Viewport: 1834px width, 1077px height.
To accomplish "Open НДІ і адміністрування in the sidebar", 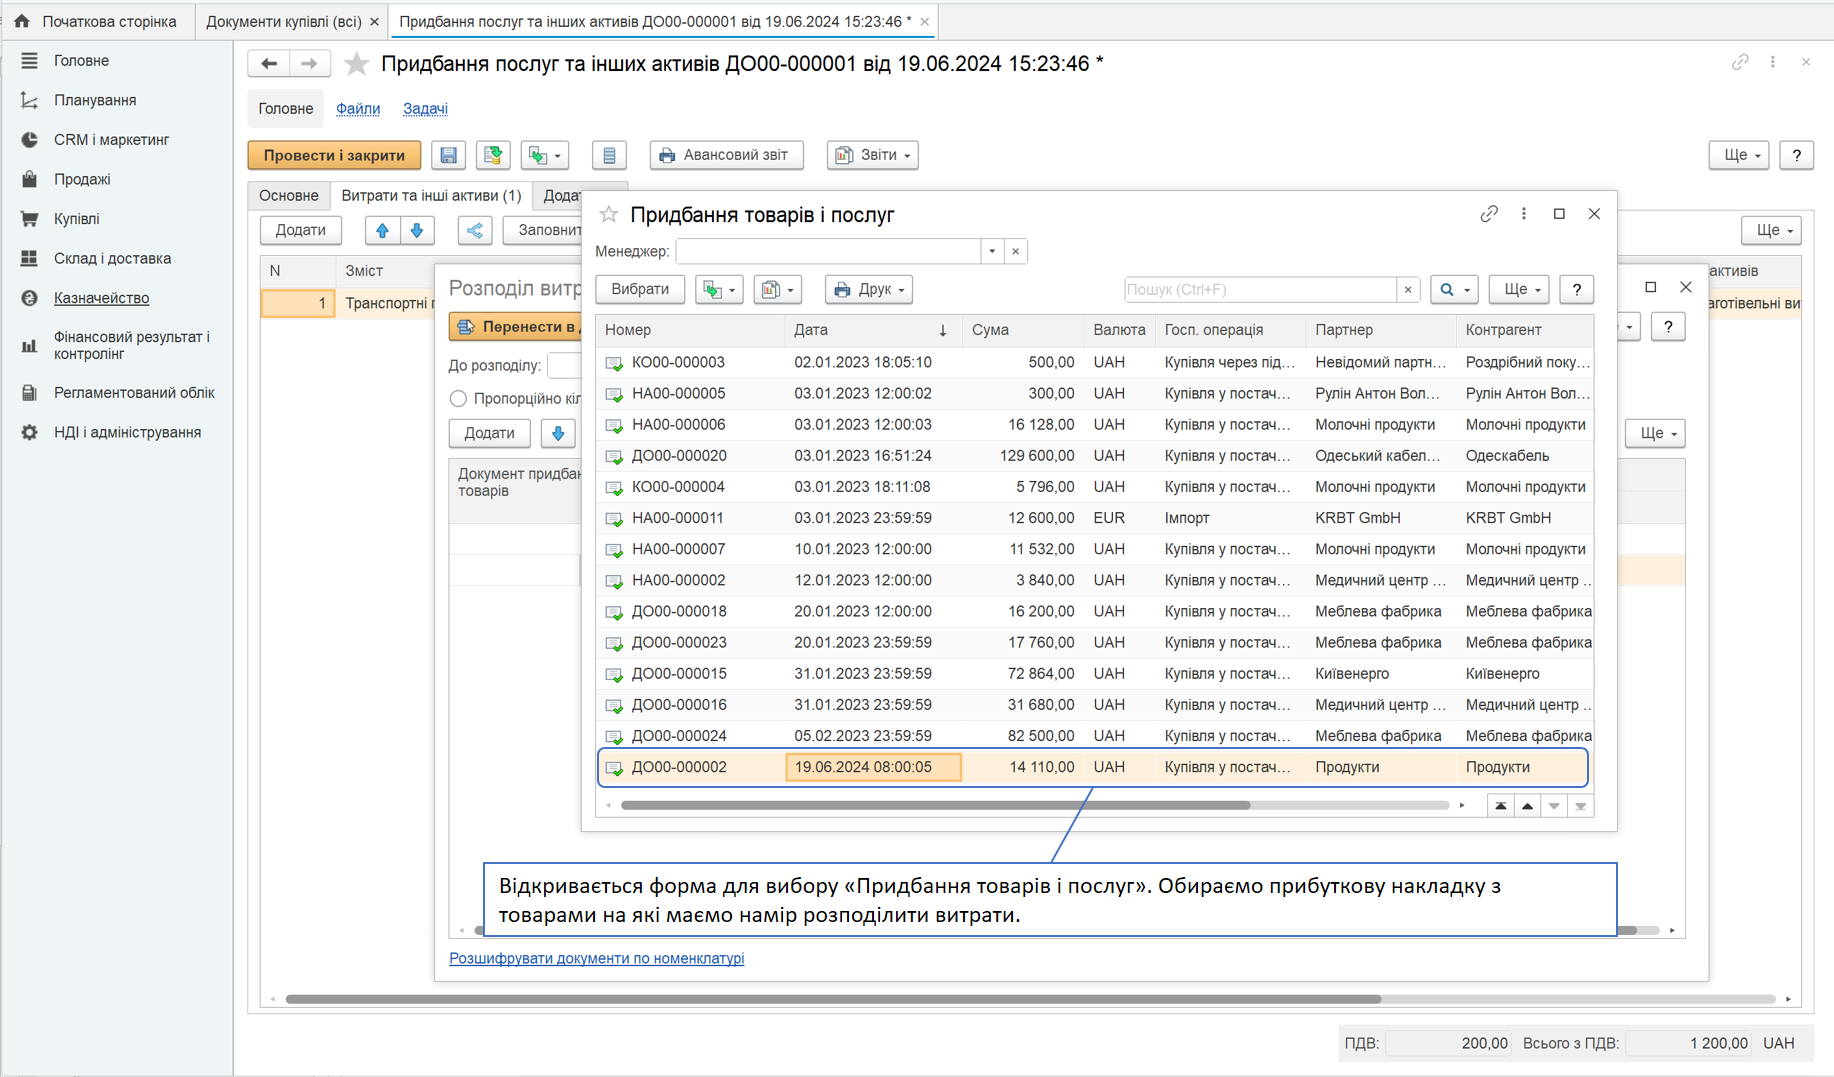I will pos(127,432).
